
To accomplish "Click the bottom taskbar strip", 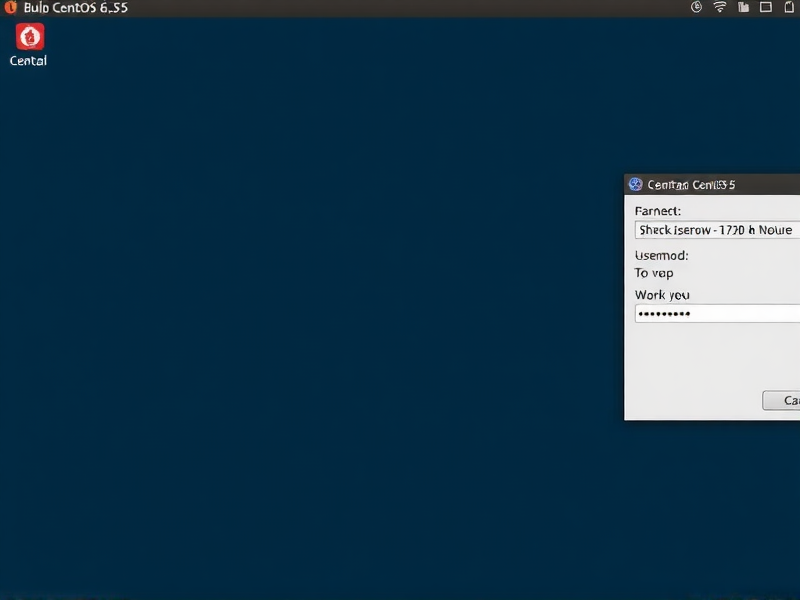I will 400,594.
